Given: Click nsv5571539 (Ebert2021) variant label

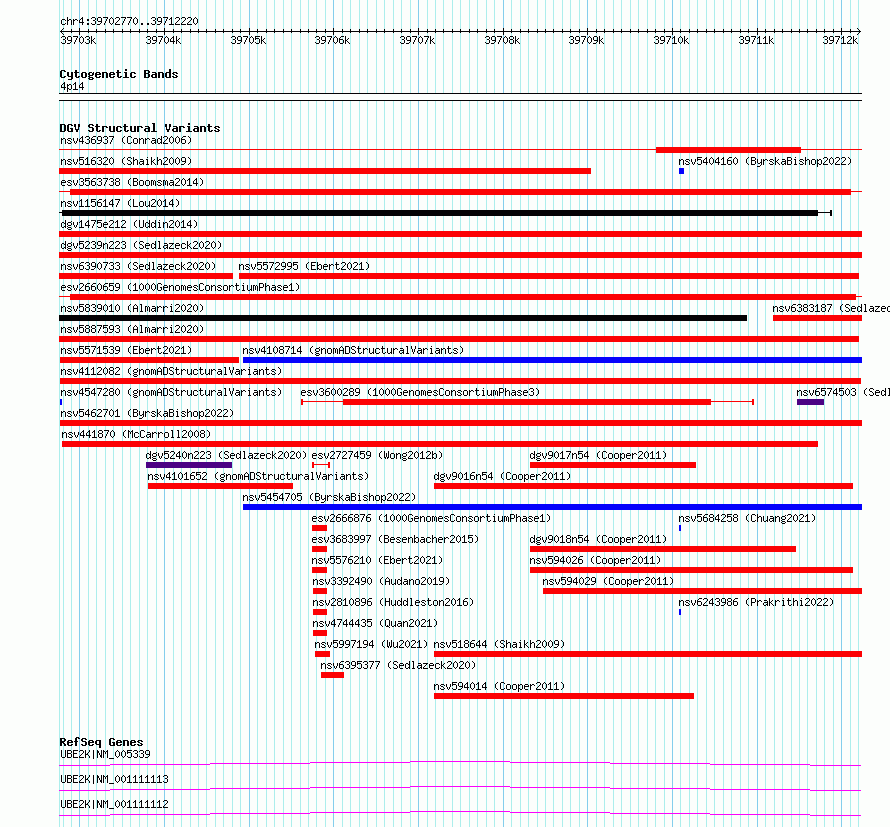Looking at the screenshot, I should point(126,350).
